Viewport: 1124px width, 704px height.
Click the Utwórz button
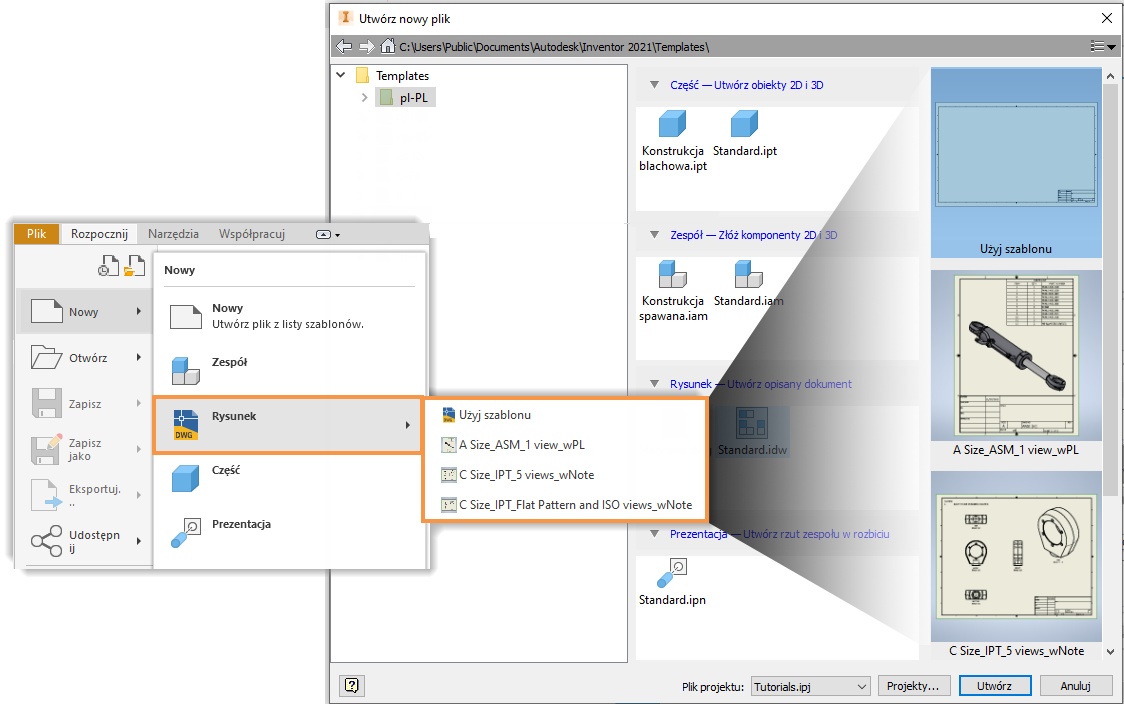pos(994,686)
